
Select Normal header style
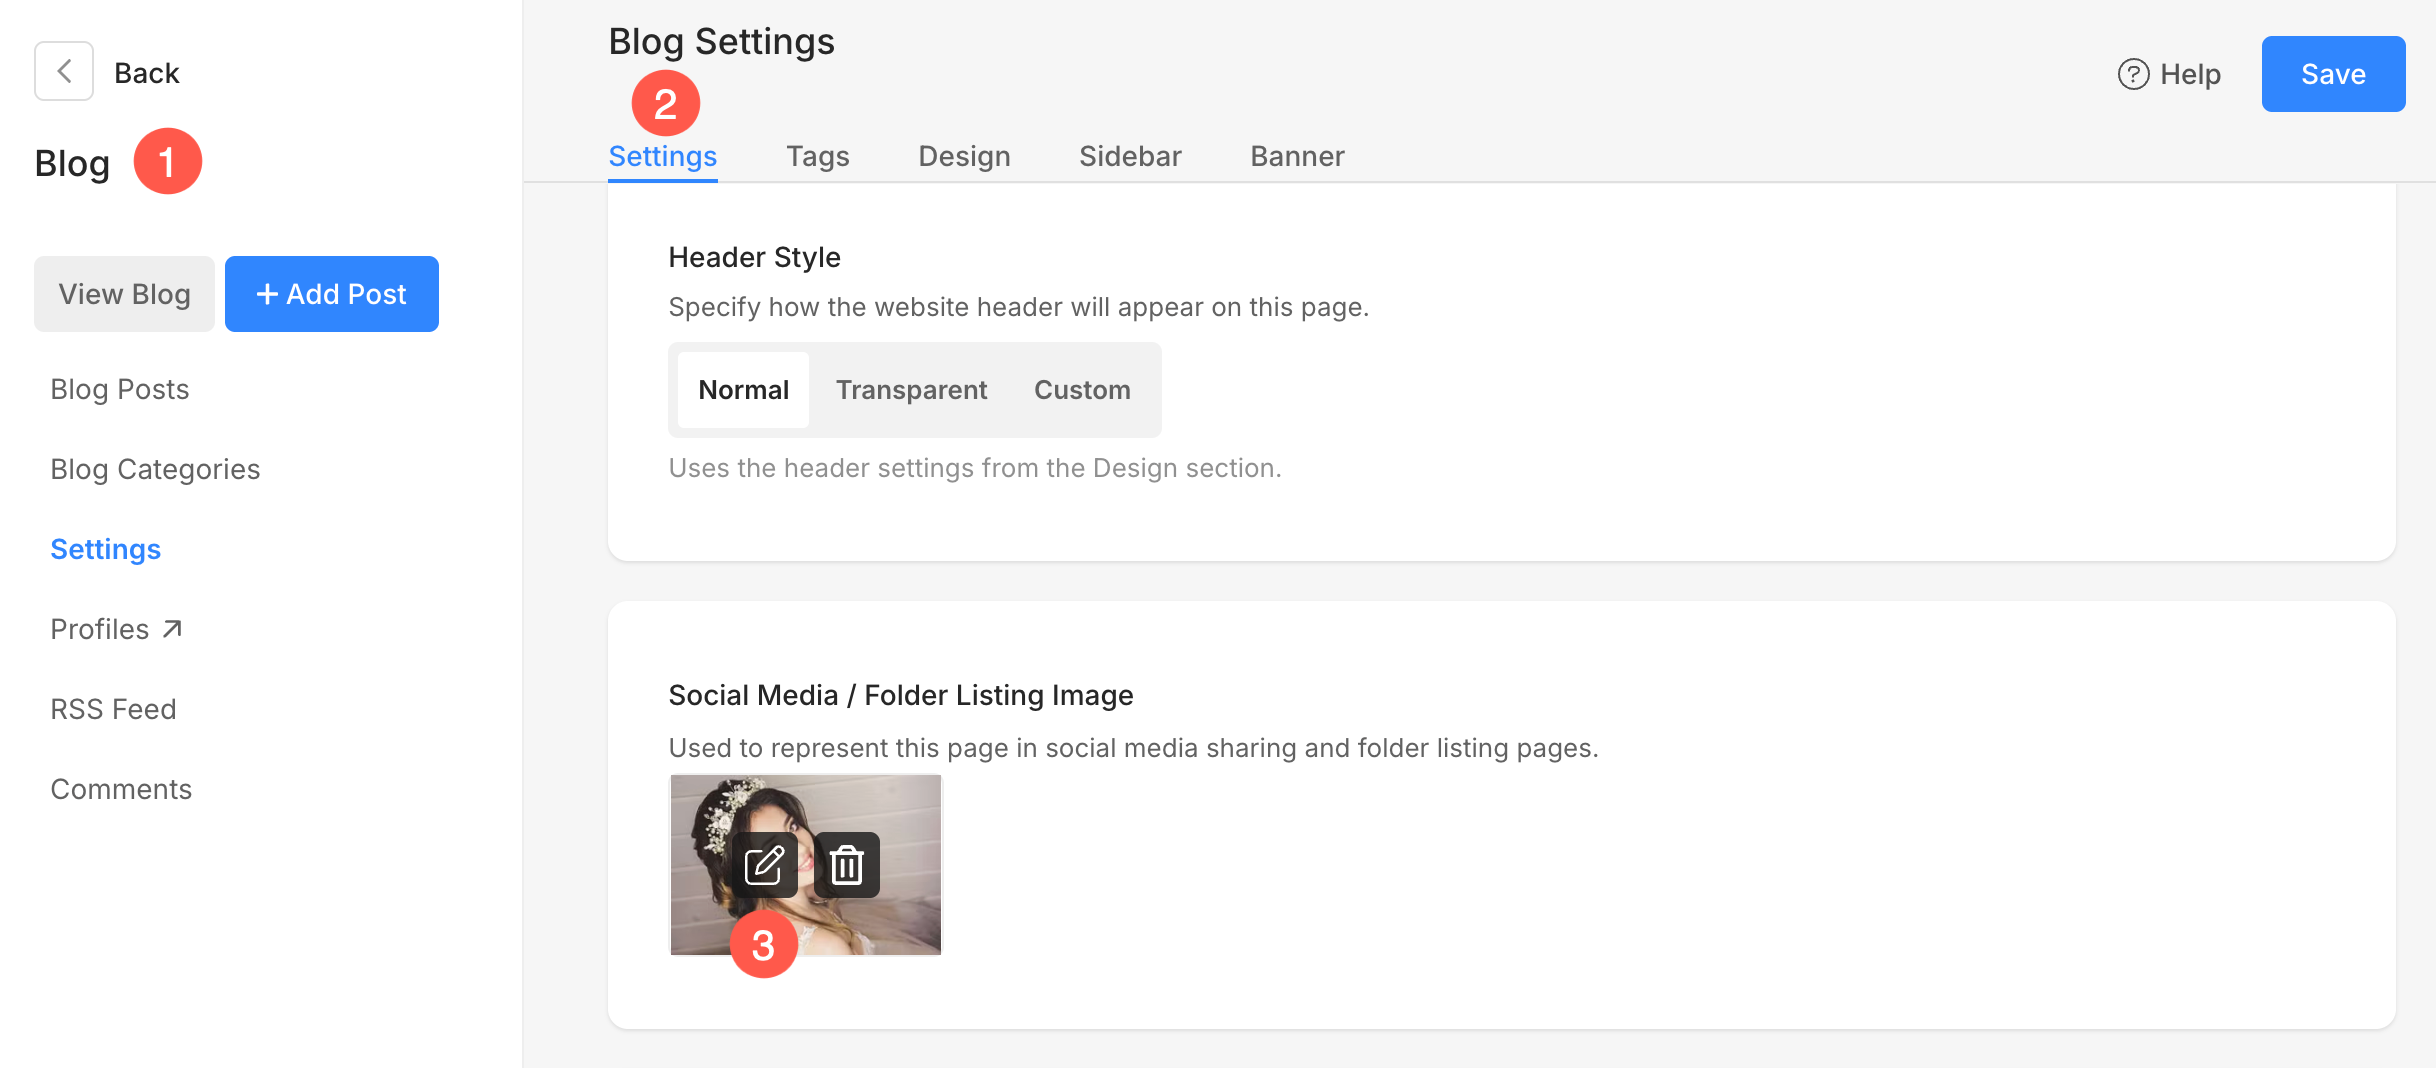(x=743, y=390)
